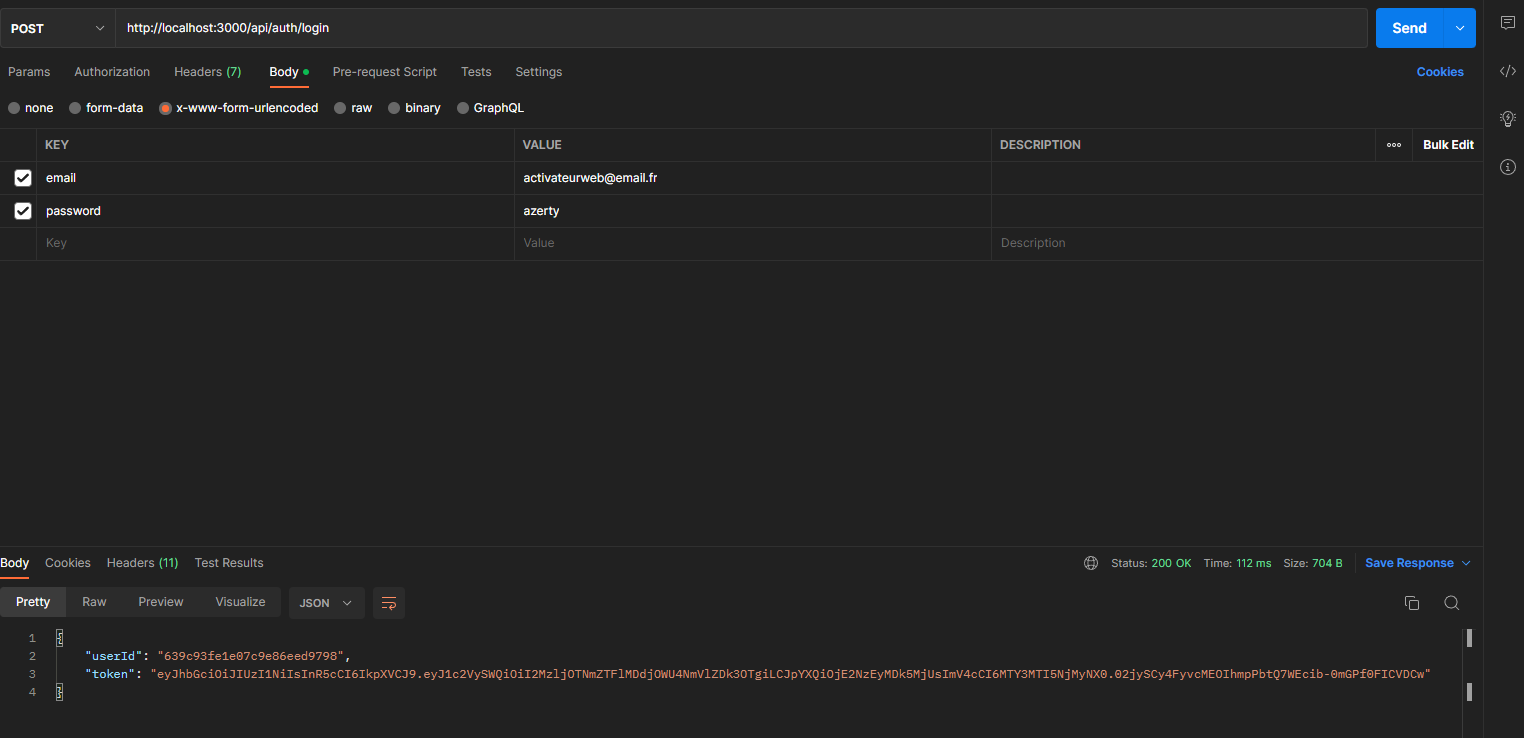Image resolution: width=1524 pixels, height=738 pixels.
Task: Switch to the Headers (7) tab
Action: tap(207, 71)
